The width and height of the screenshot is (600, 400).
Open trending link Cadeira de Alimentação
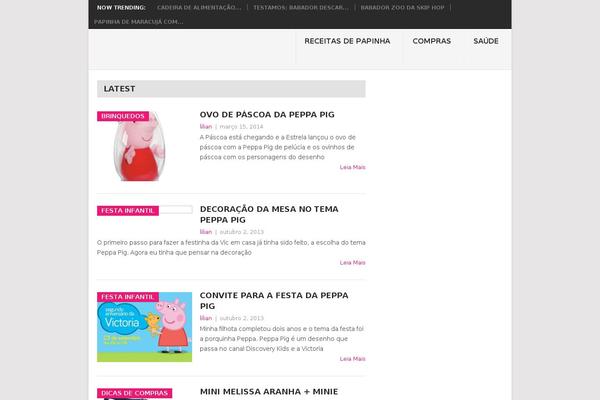click(199, 8)
